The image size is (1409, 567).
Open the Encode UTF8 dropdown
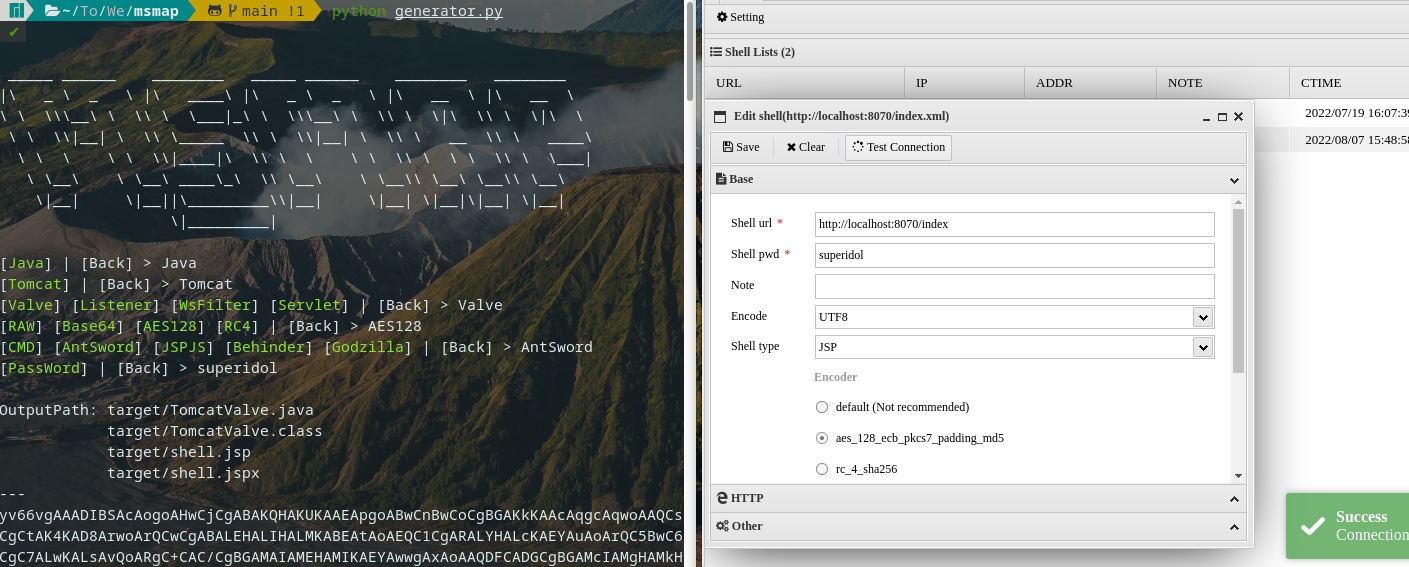pyautogui.click(x=1203, y=317)
